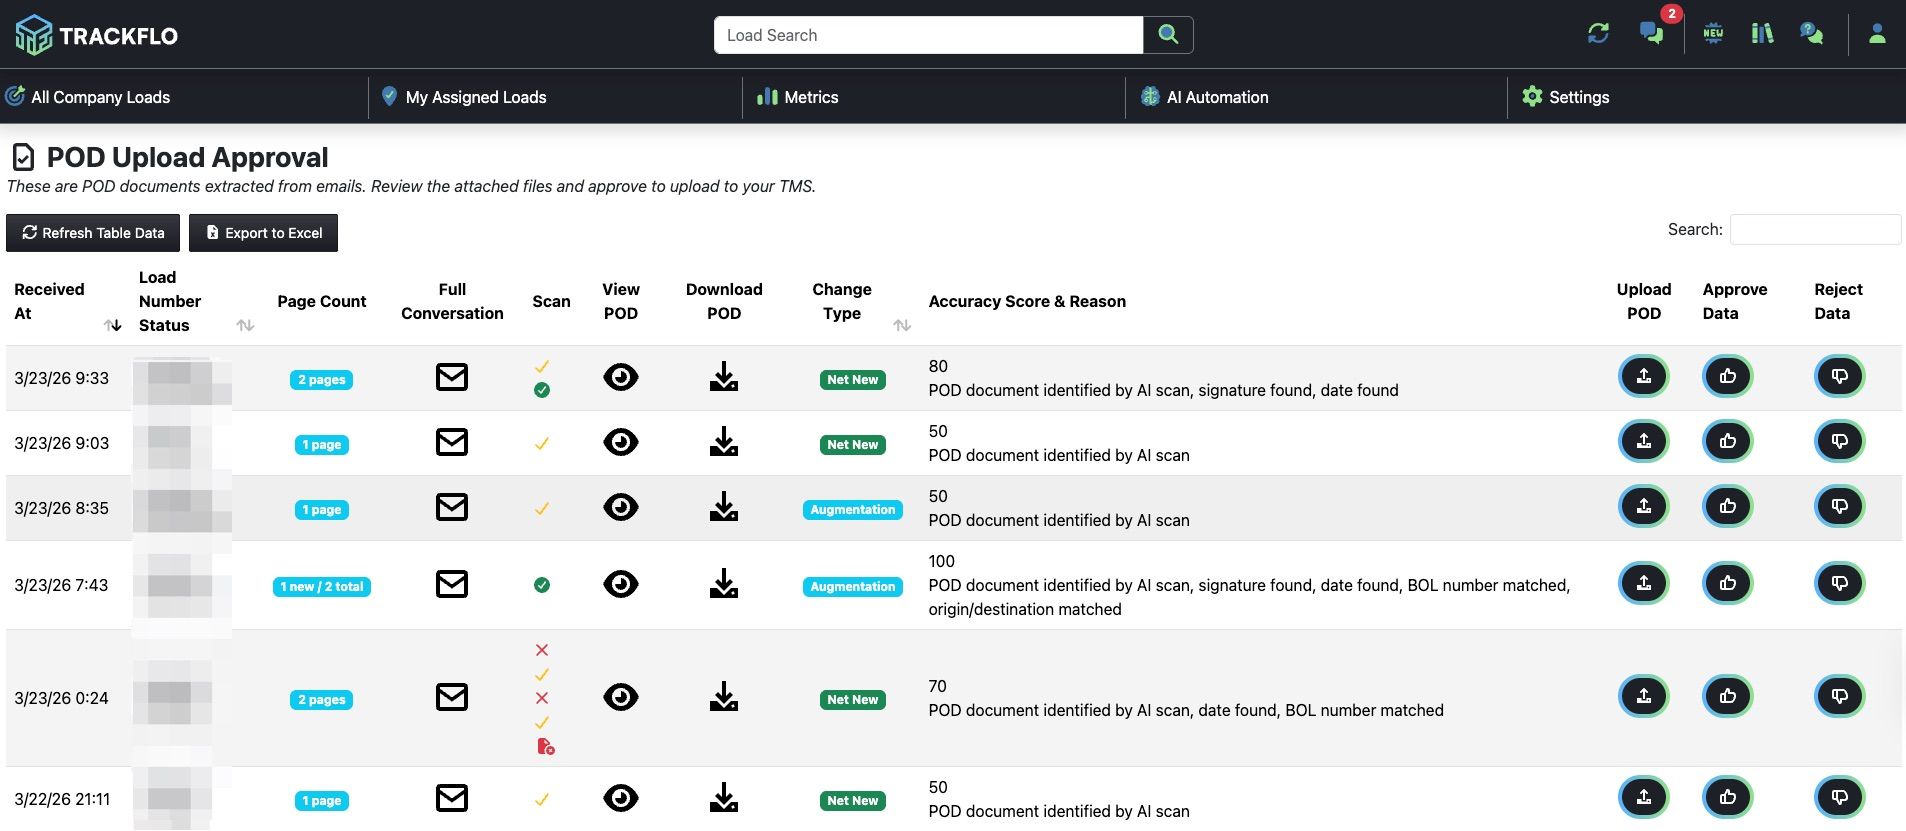Open the library books icon in top bar
This screenshot has width=1906, height=831.
(x=1762, y=34)
